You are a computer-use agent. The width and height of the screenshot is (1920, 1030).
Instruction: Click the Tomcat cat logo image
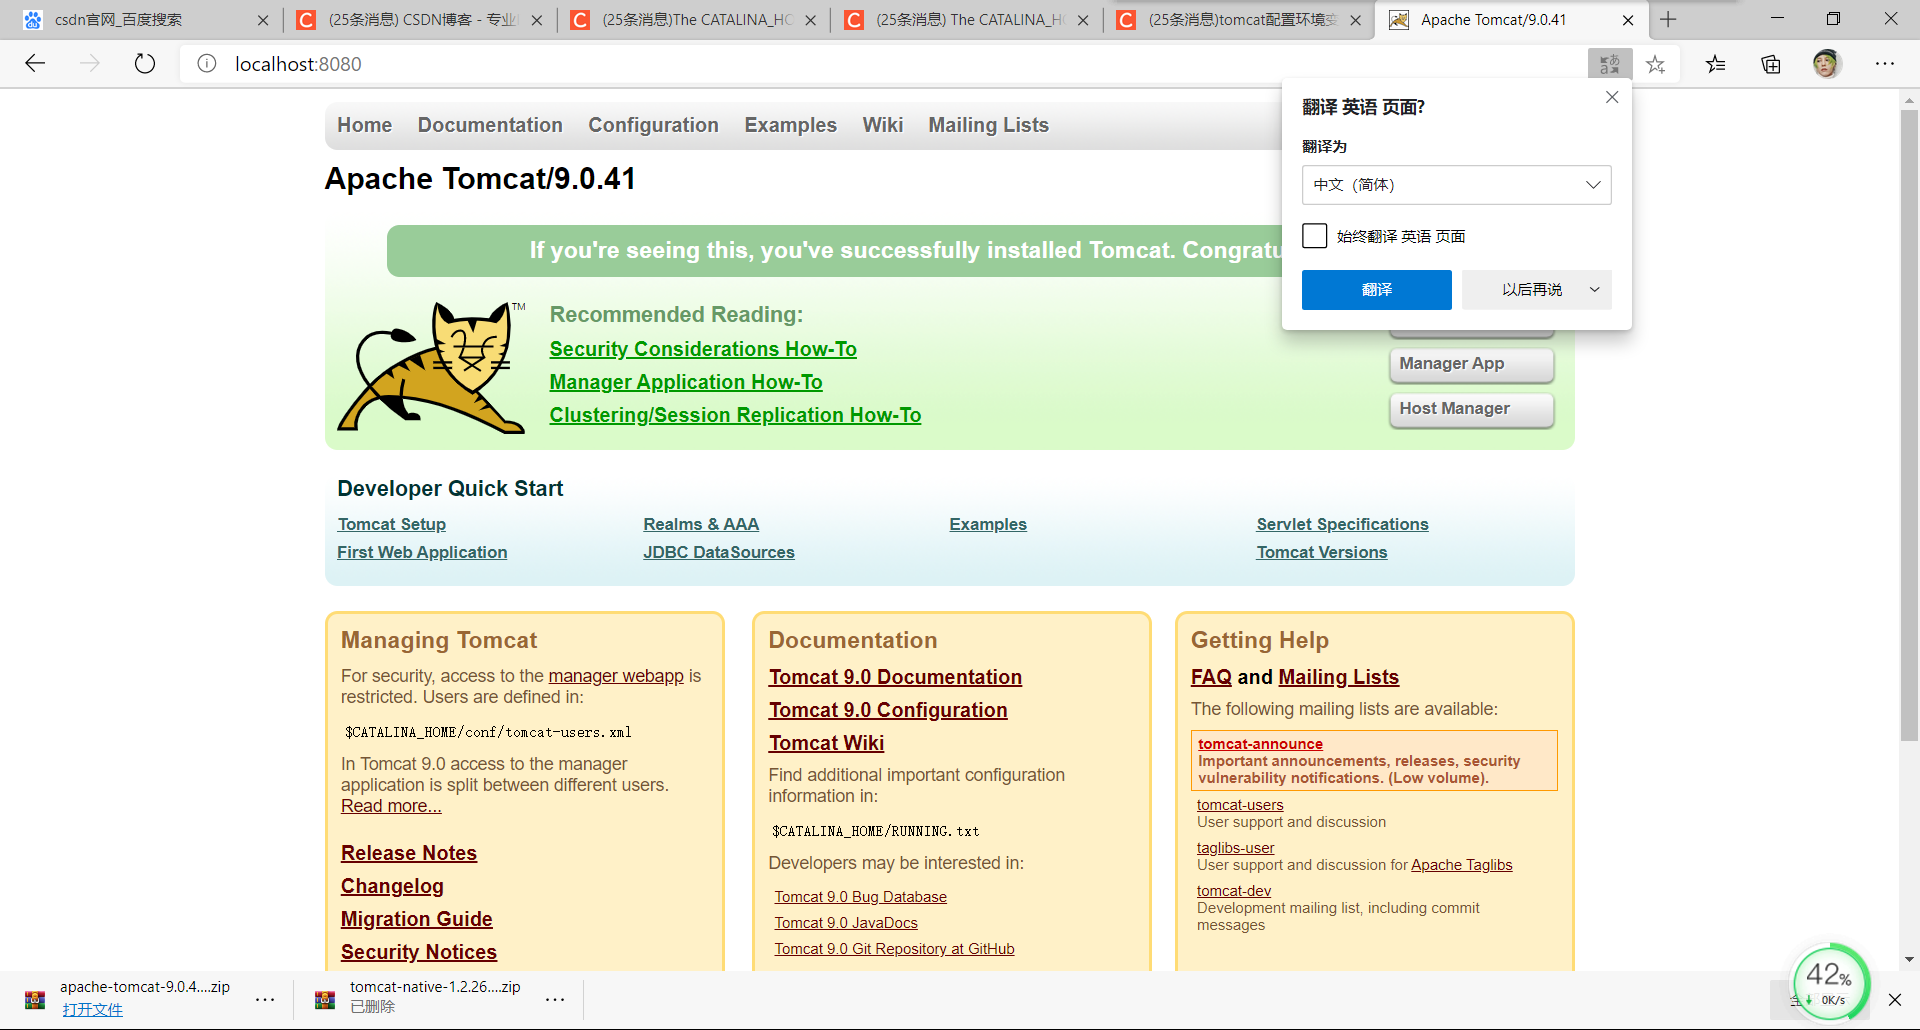tap(431, 367)
